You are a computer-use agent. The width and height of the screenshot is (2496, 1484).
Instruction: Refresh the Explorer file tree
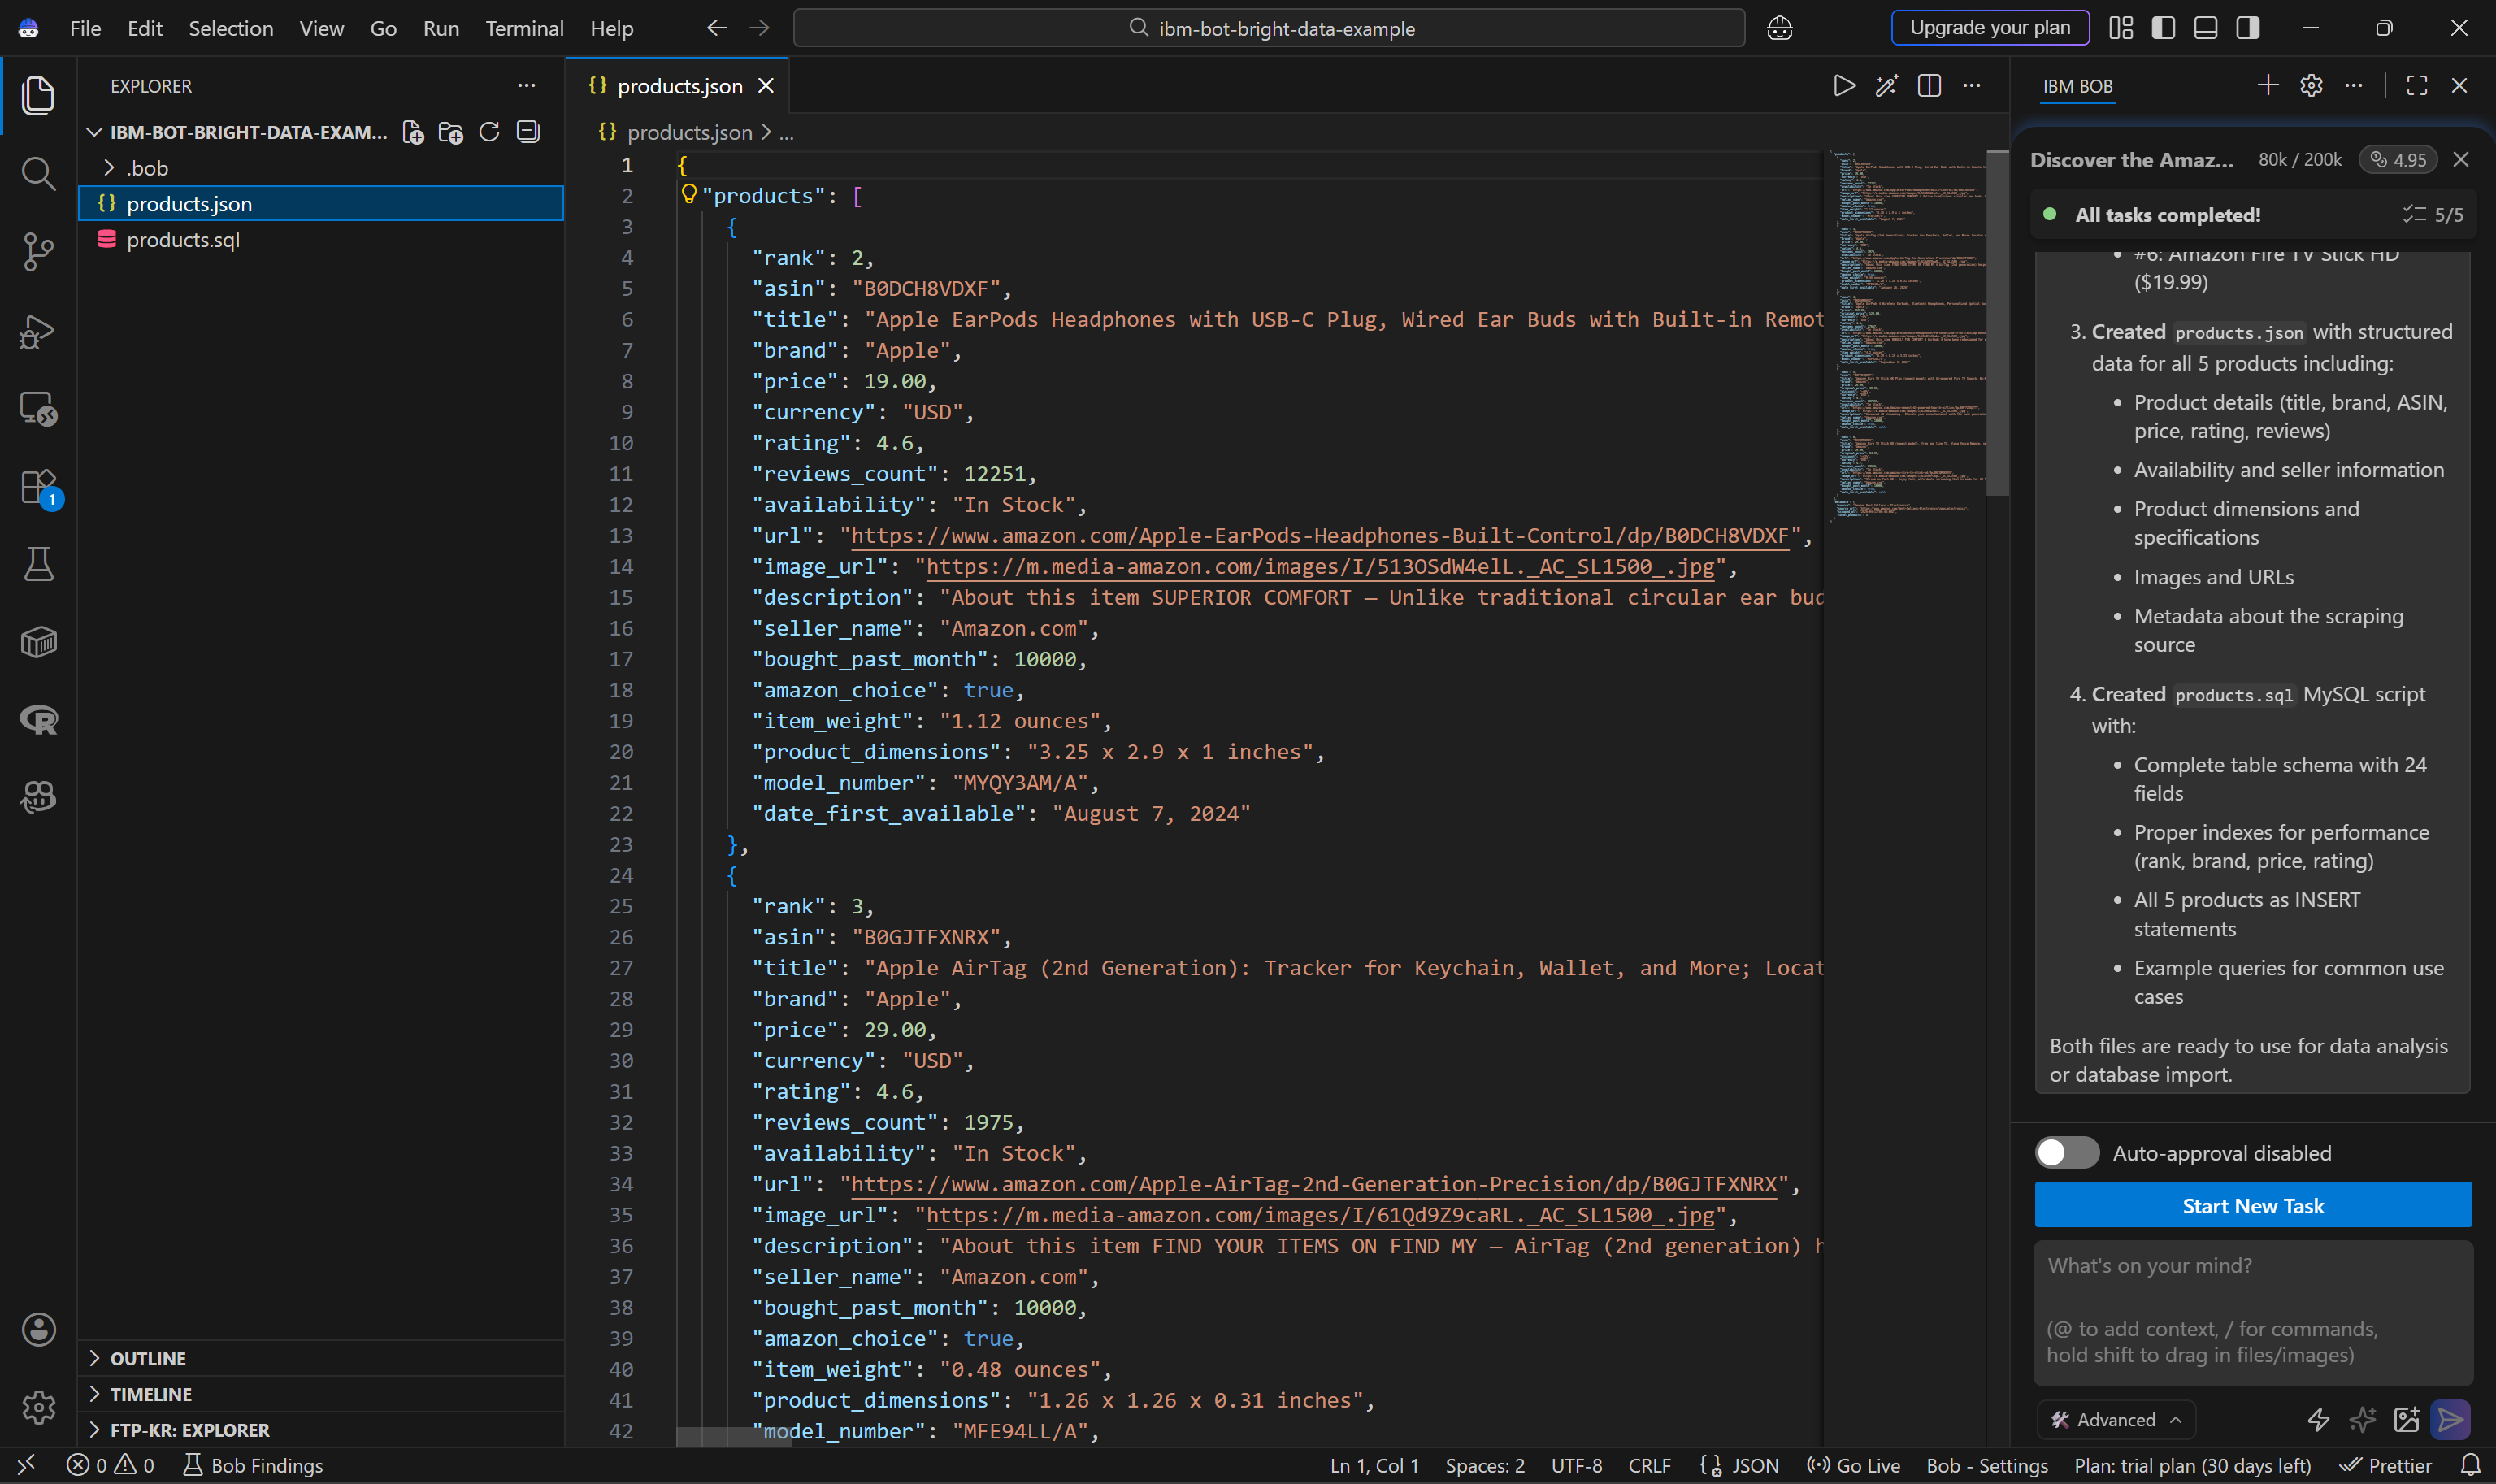click(489, 132)
